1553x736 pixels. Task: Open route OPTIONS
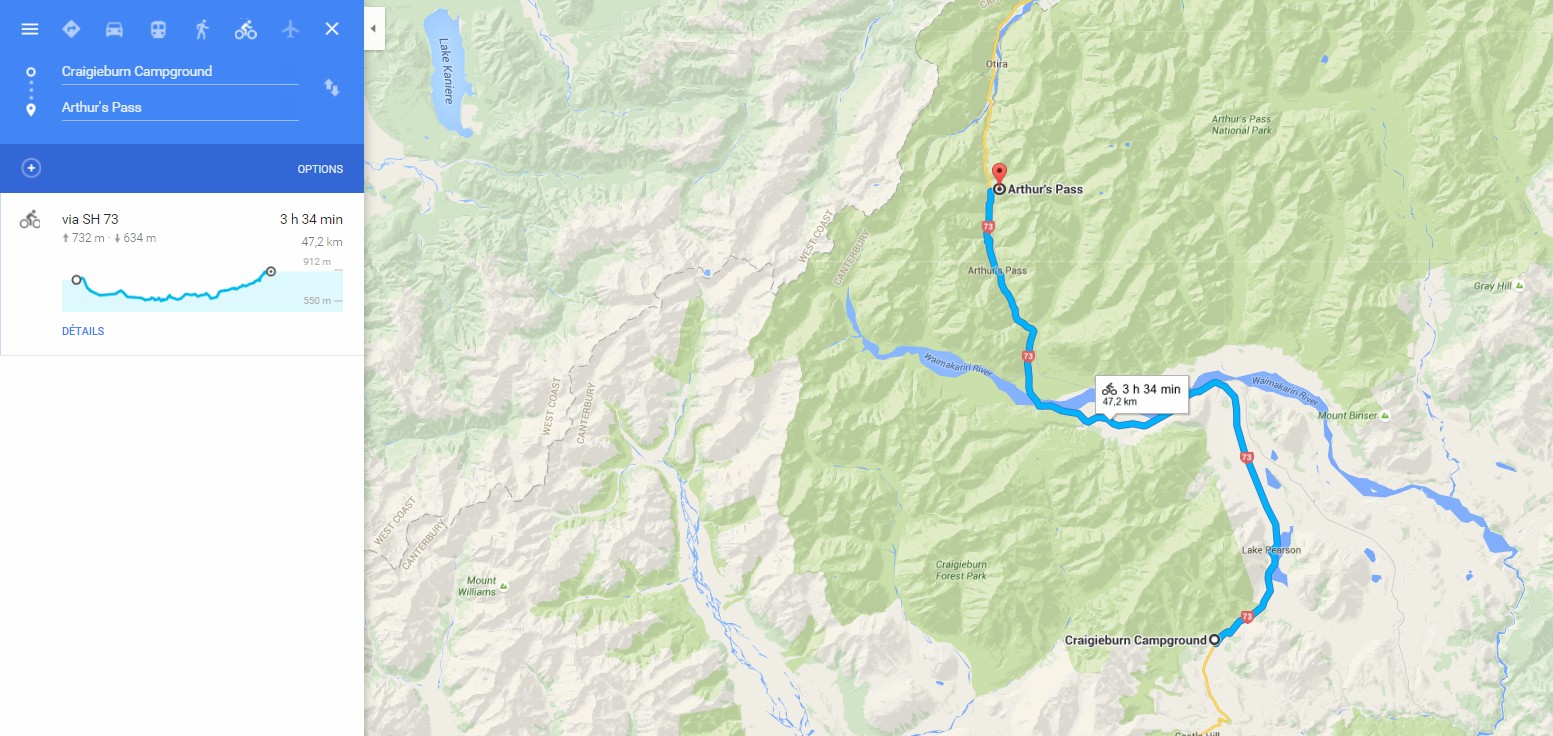pos(320,169)
